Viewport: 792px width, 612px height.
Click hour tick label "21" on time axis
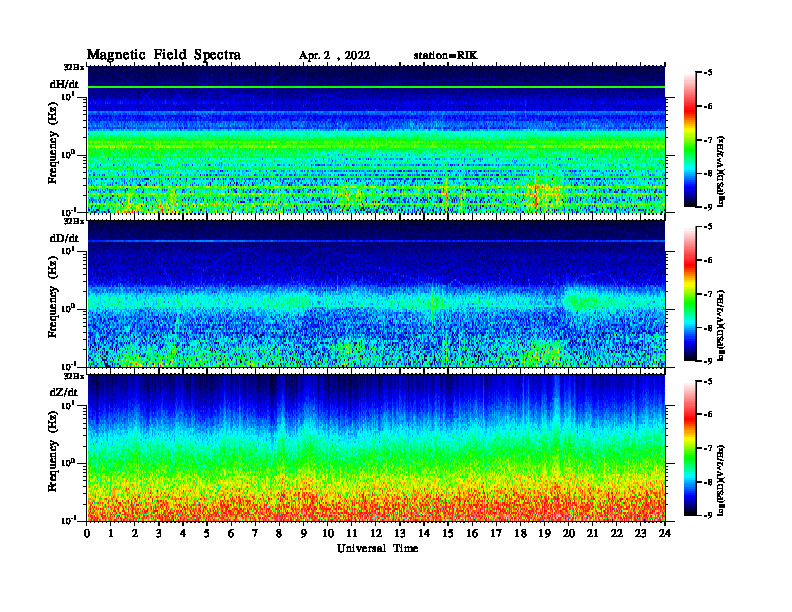[592, 533]
